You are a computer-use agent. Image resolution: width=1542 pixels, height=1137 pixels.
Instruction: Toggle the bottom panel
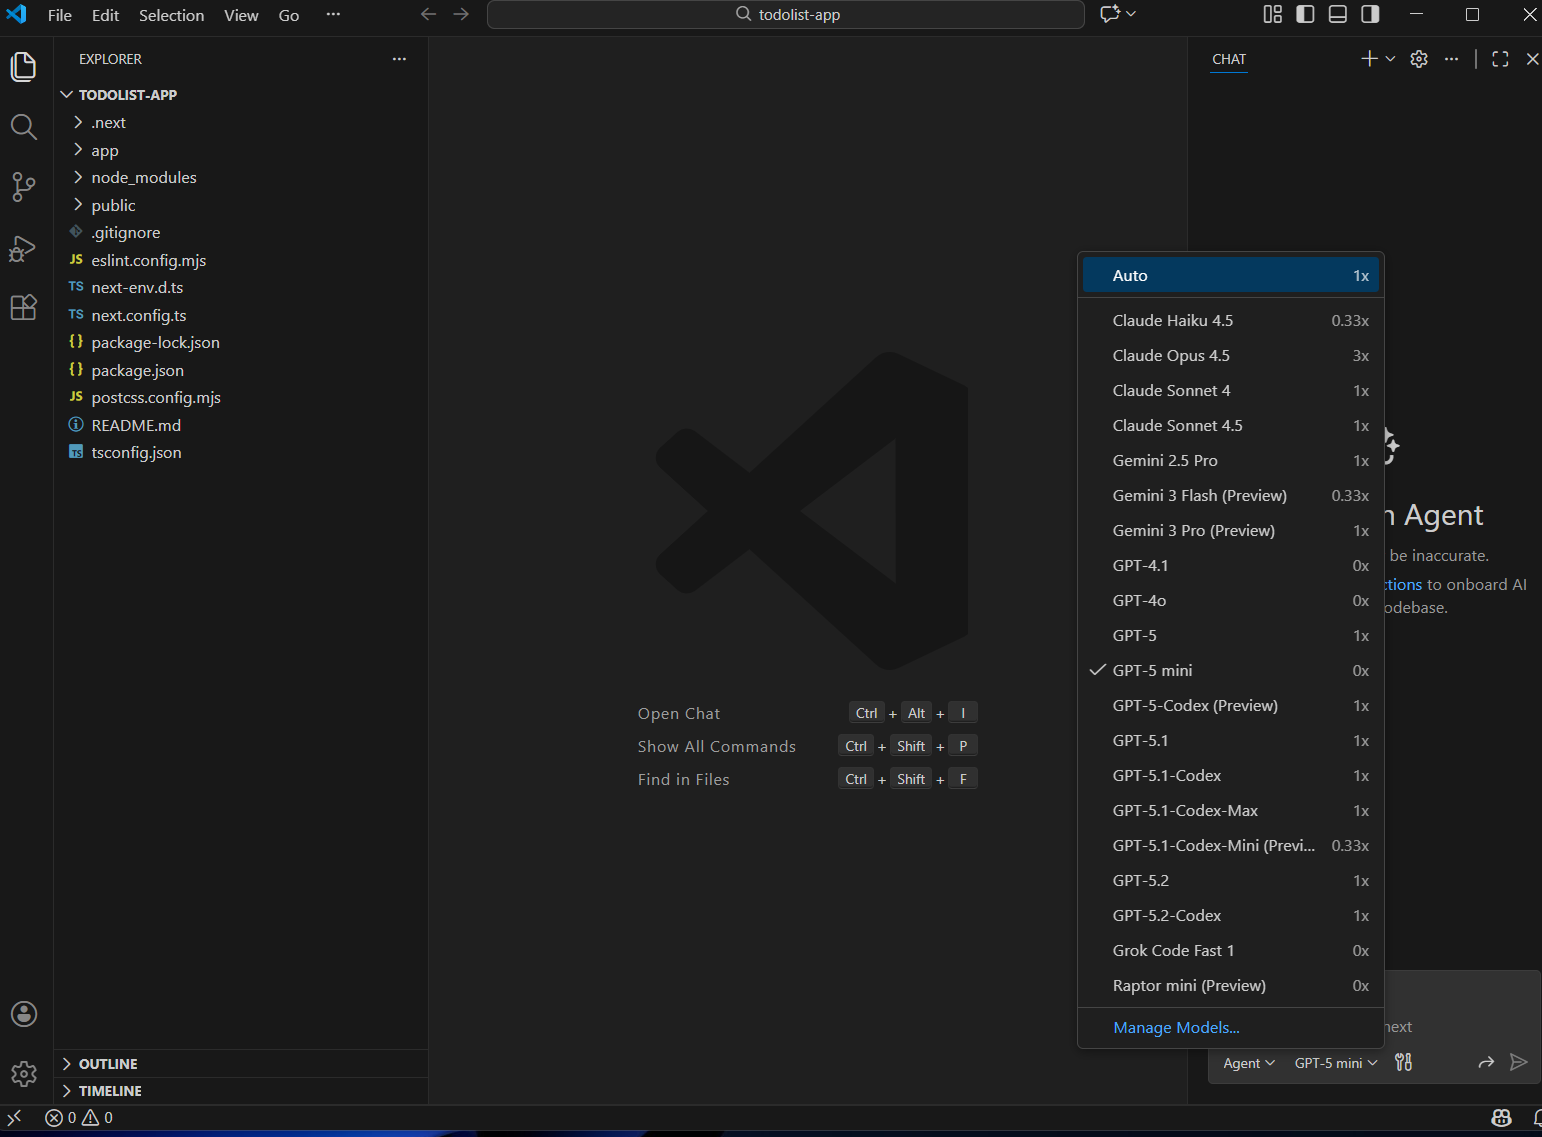coord(1338,14)
